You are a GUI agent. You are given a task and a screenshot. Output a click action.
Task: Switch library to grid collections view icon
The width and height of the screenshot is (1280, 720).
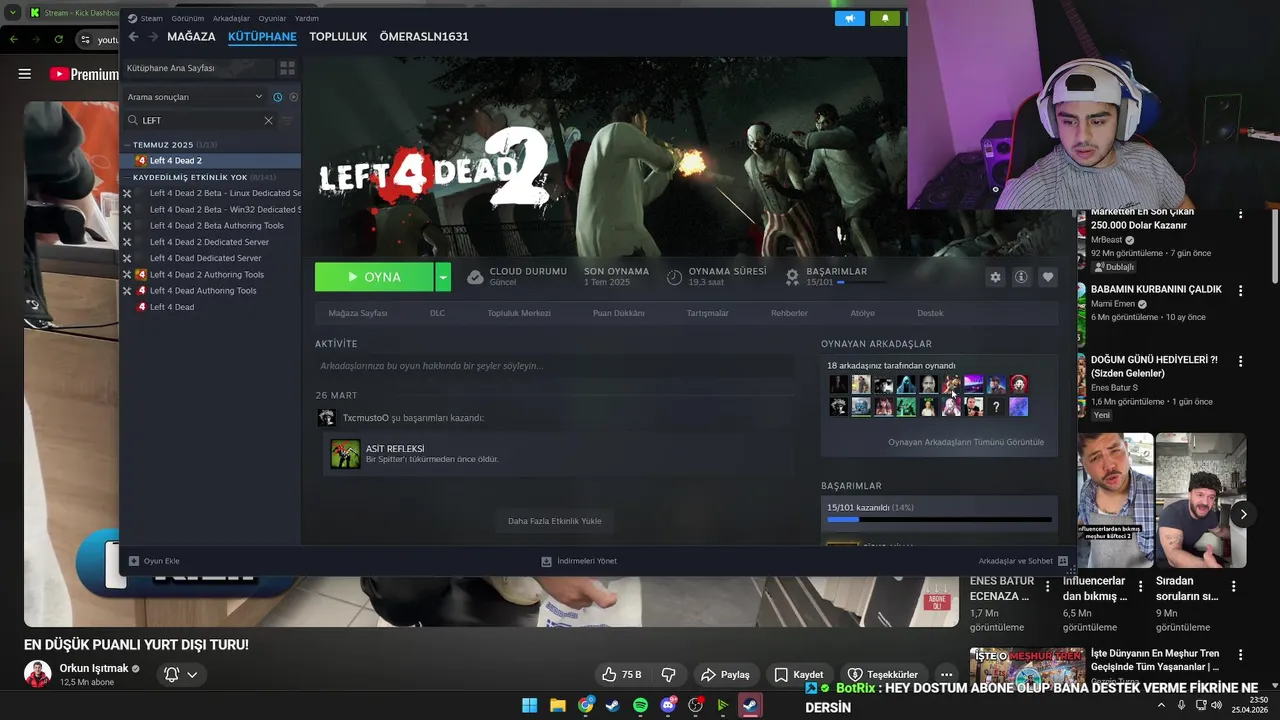pos(287,68)
